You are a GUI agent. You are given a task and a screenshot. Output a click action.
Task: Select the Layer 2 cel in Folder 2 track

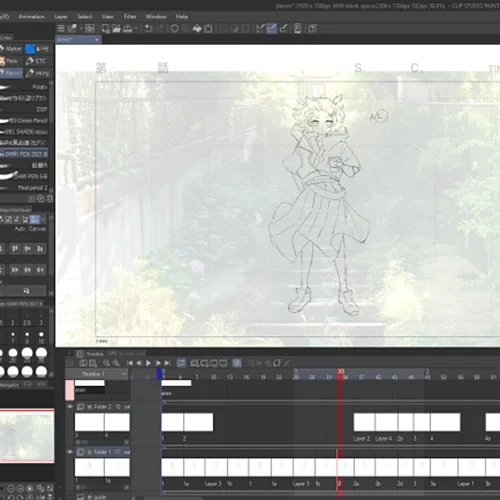click(364, 422)
